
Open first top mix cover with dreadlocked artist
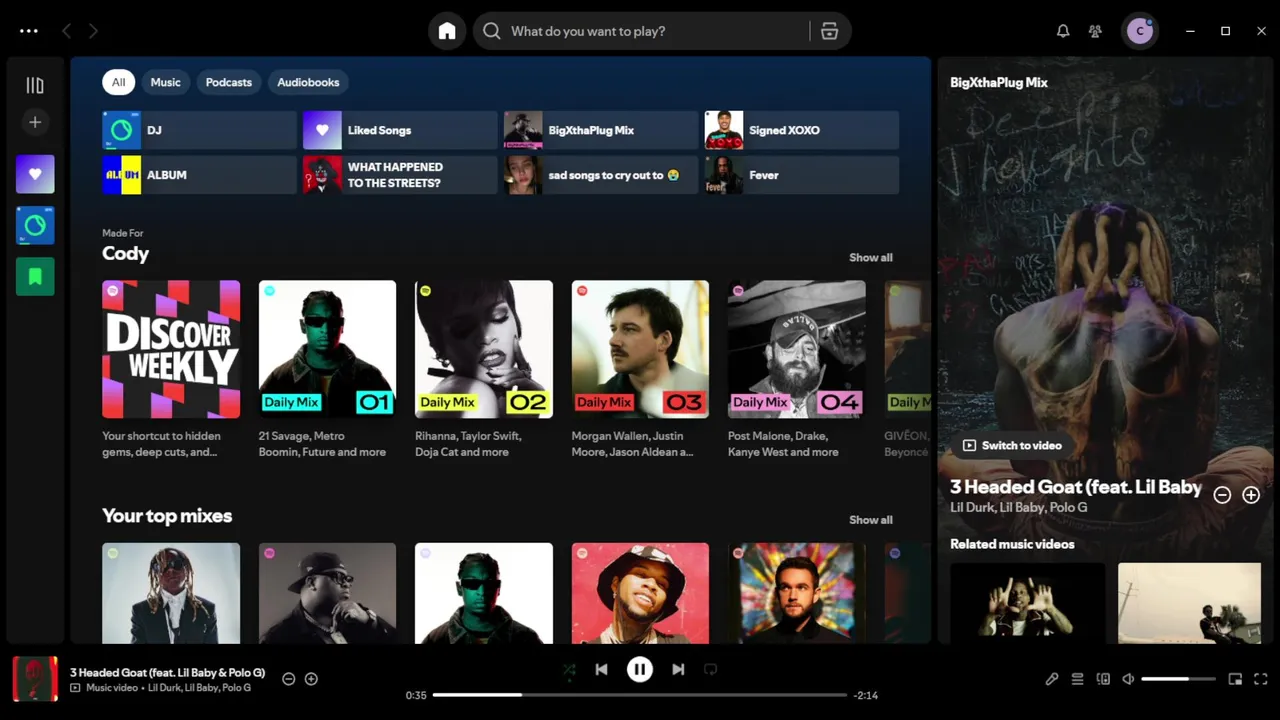(x=171, y=593)
